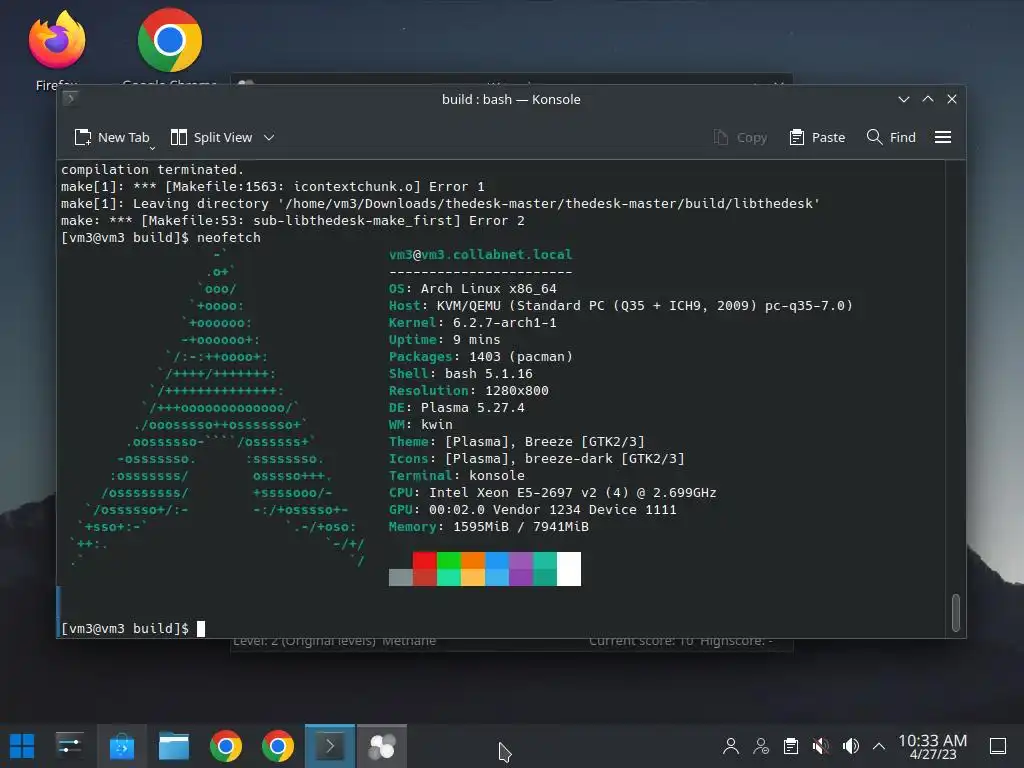The height and width of the screenshot is (768, 1024).
Task: Expand the Split View dropdown chevron
Action: tap(269, 138)
